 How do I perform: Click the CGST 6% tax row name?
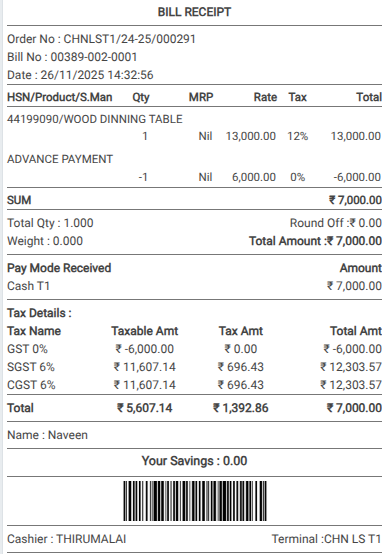(31, 385)
